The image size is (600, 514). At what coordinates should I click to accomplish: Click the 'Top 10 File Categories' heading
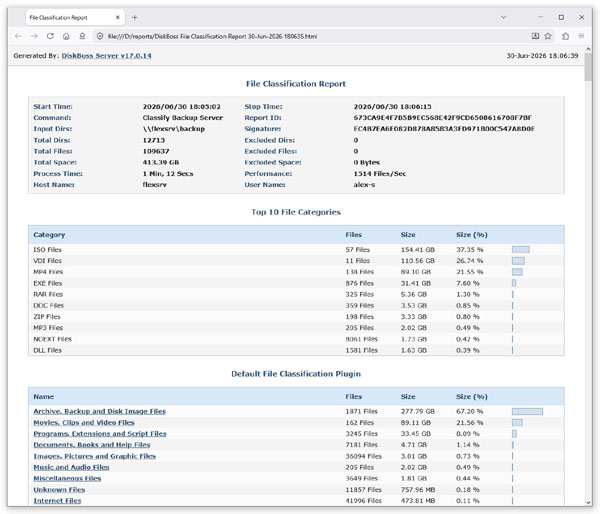[296, 212]
